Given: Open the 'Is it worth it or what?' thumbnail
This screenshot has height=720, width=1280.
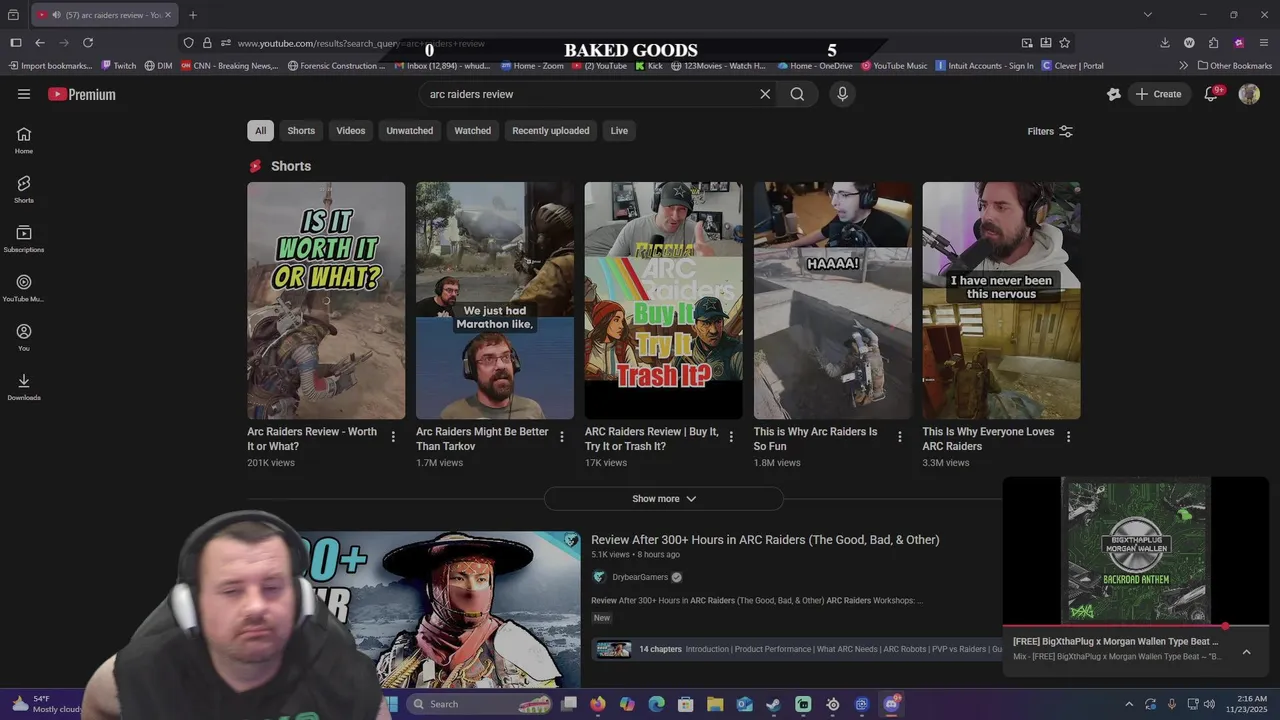Looking at the screenshot, I should click(x=326, y=300).
